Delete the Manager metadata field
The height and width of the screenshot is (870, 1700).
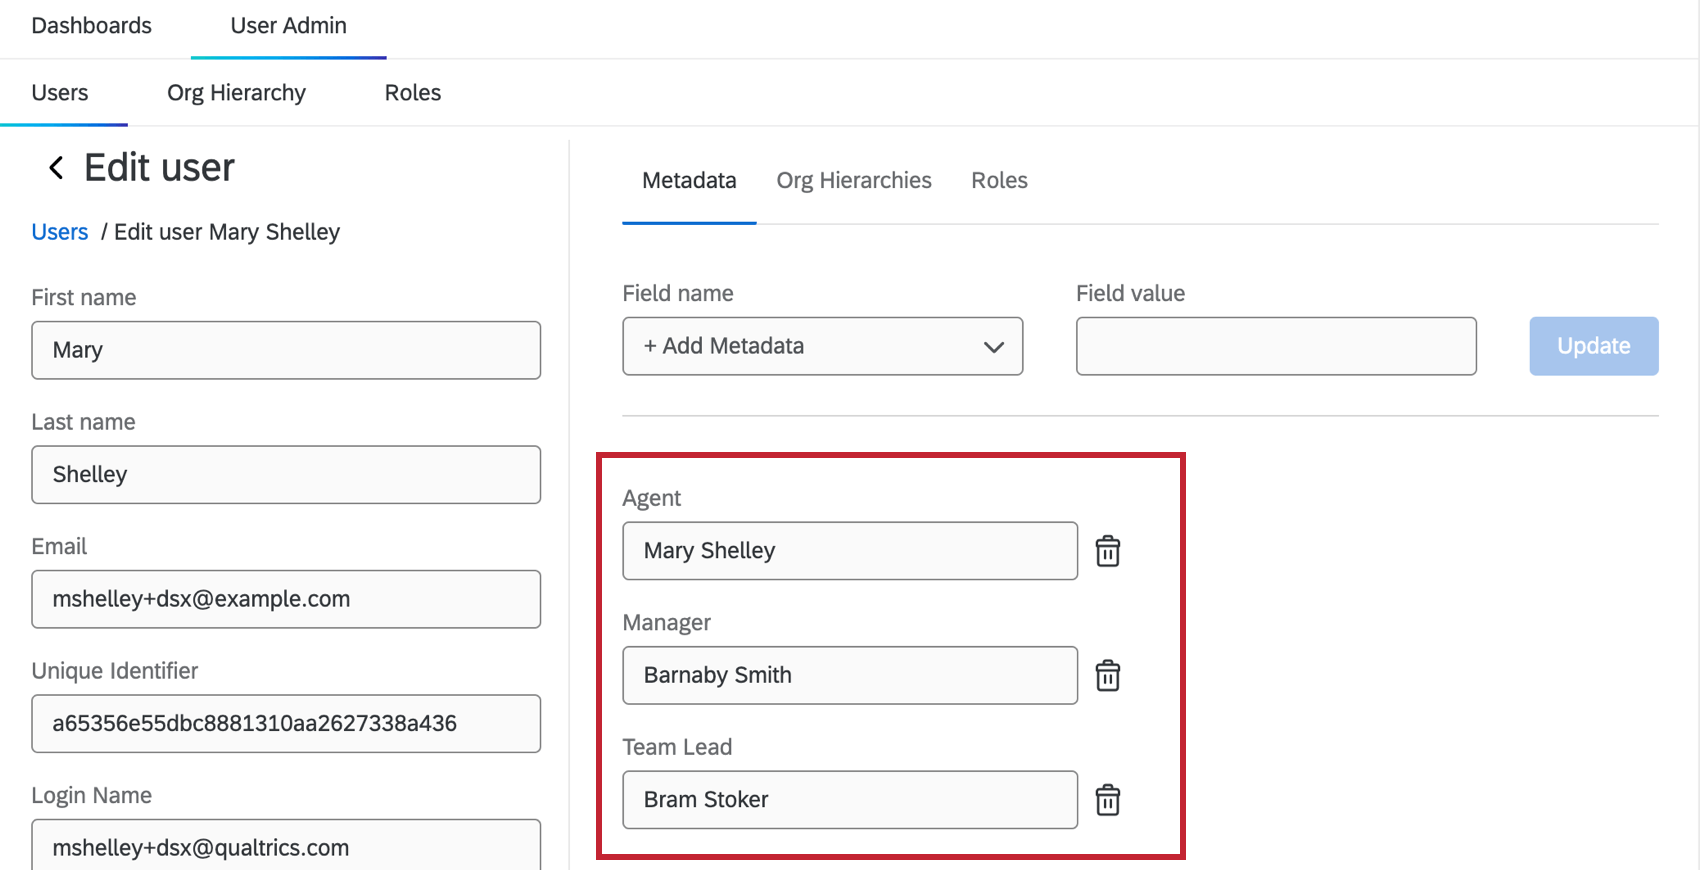[x=1107, y=676]
